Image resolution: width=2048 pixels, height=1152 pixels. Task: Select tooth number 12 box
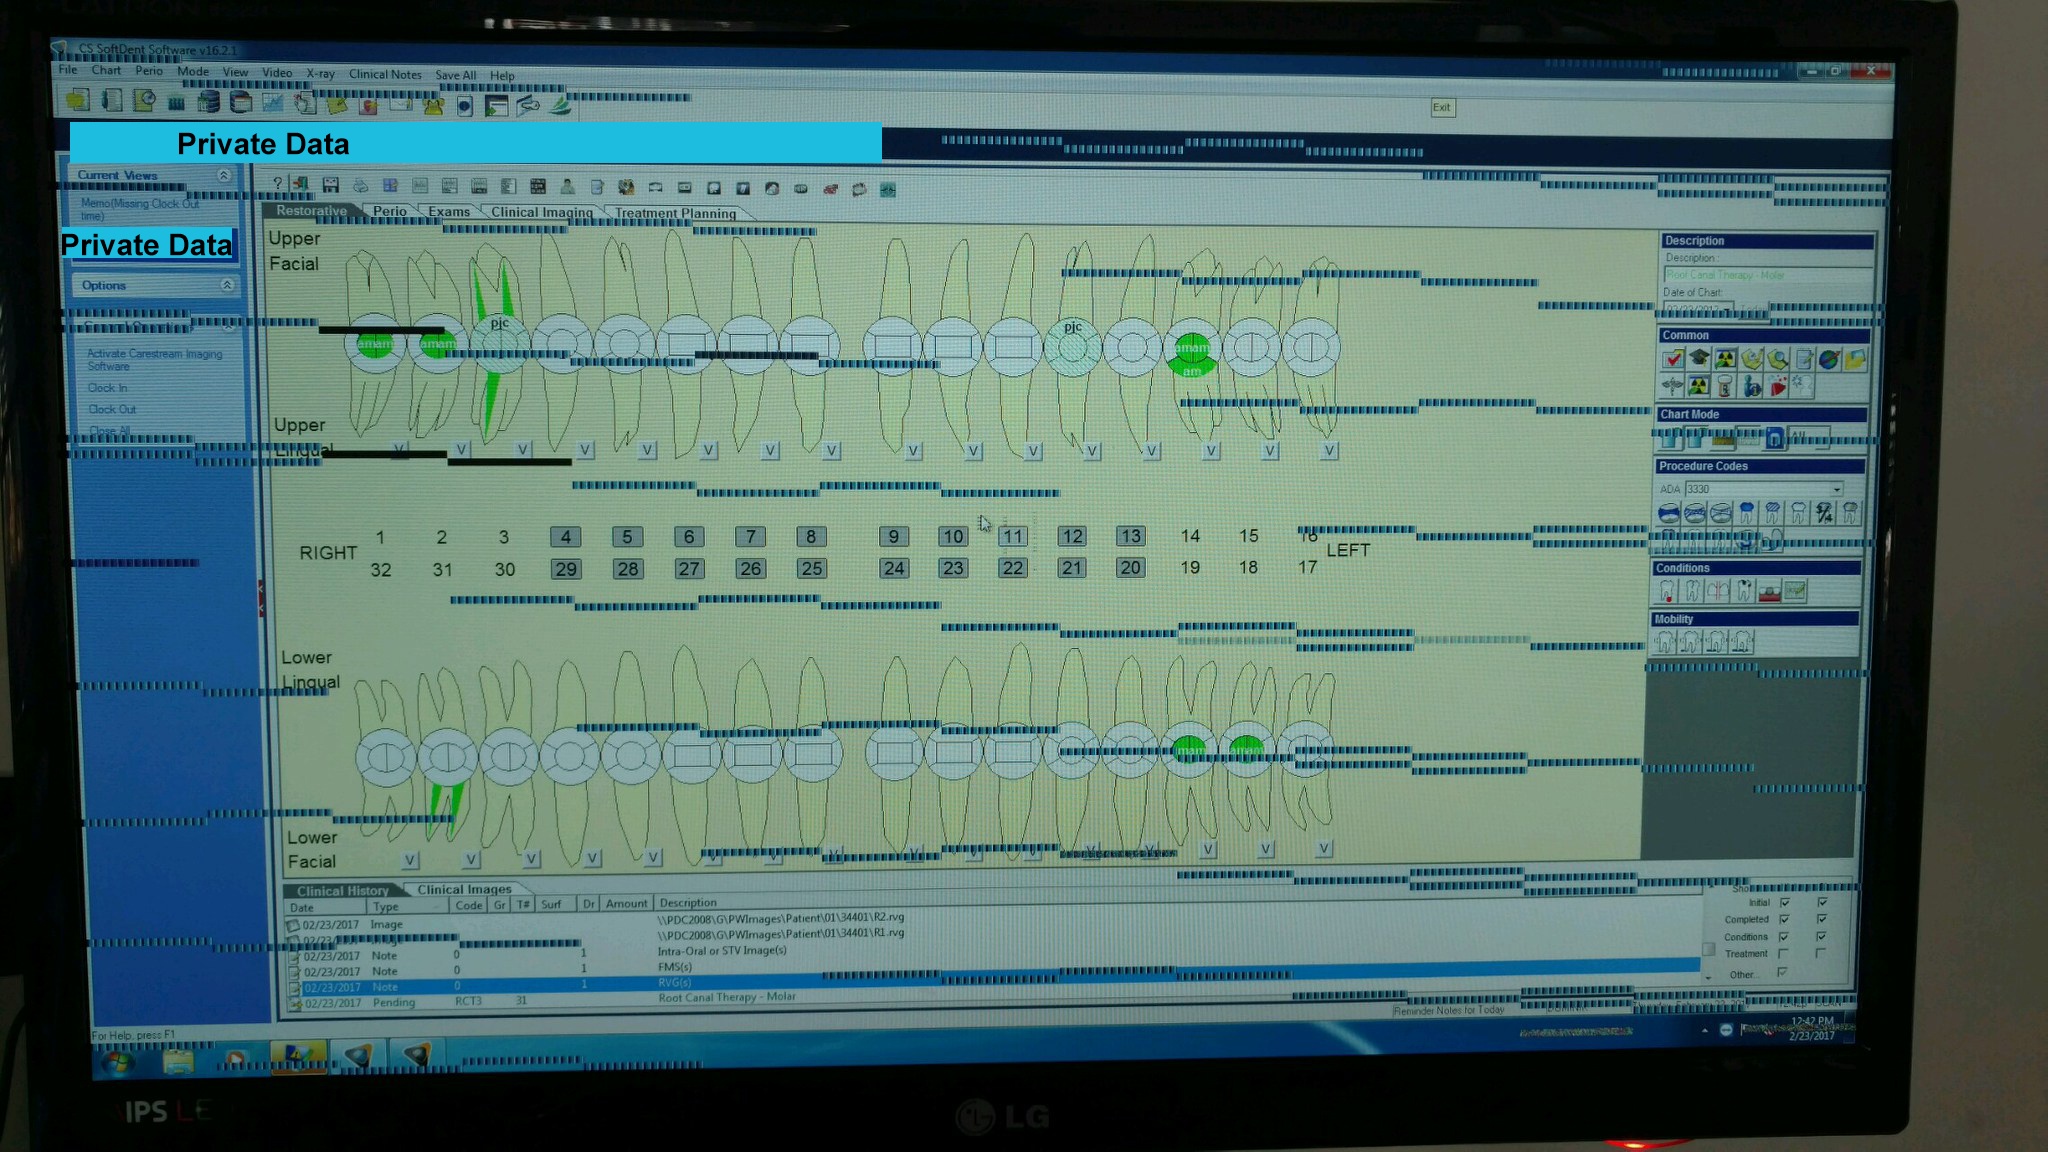coord(1072,537)
